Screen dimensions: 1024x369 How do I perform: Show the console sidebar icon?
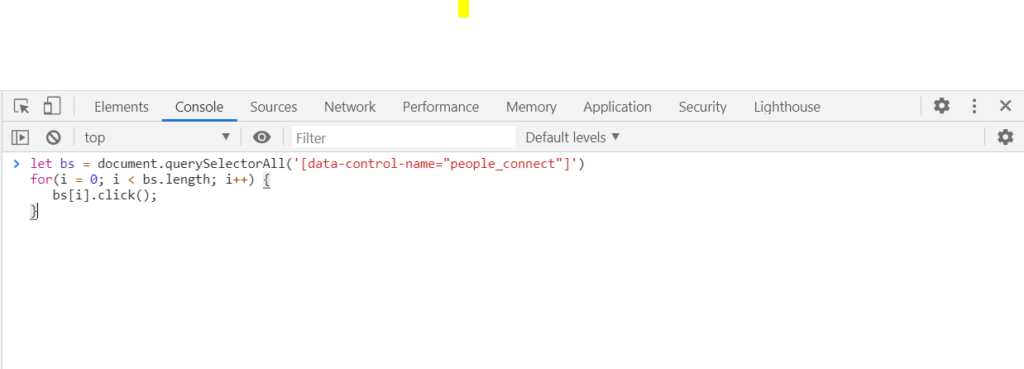tap(20, 137)
